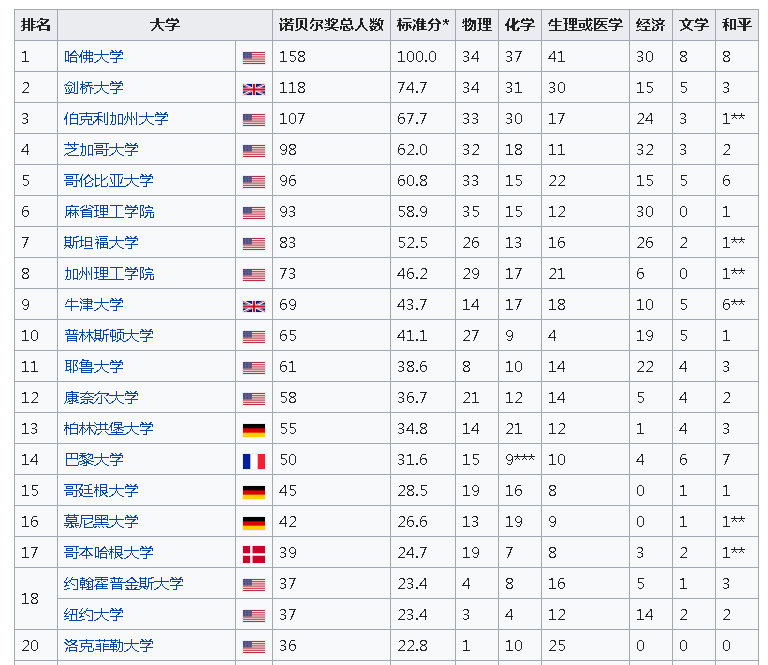The width and height of the screenshot is (768, 665).
Task: Click the total 107 for 伯克利加州大学
Action: pyautogui.click(x=292, y=119)
